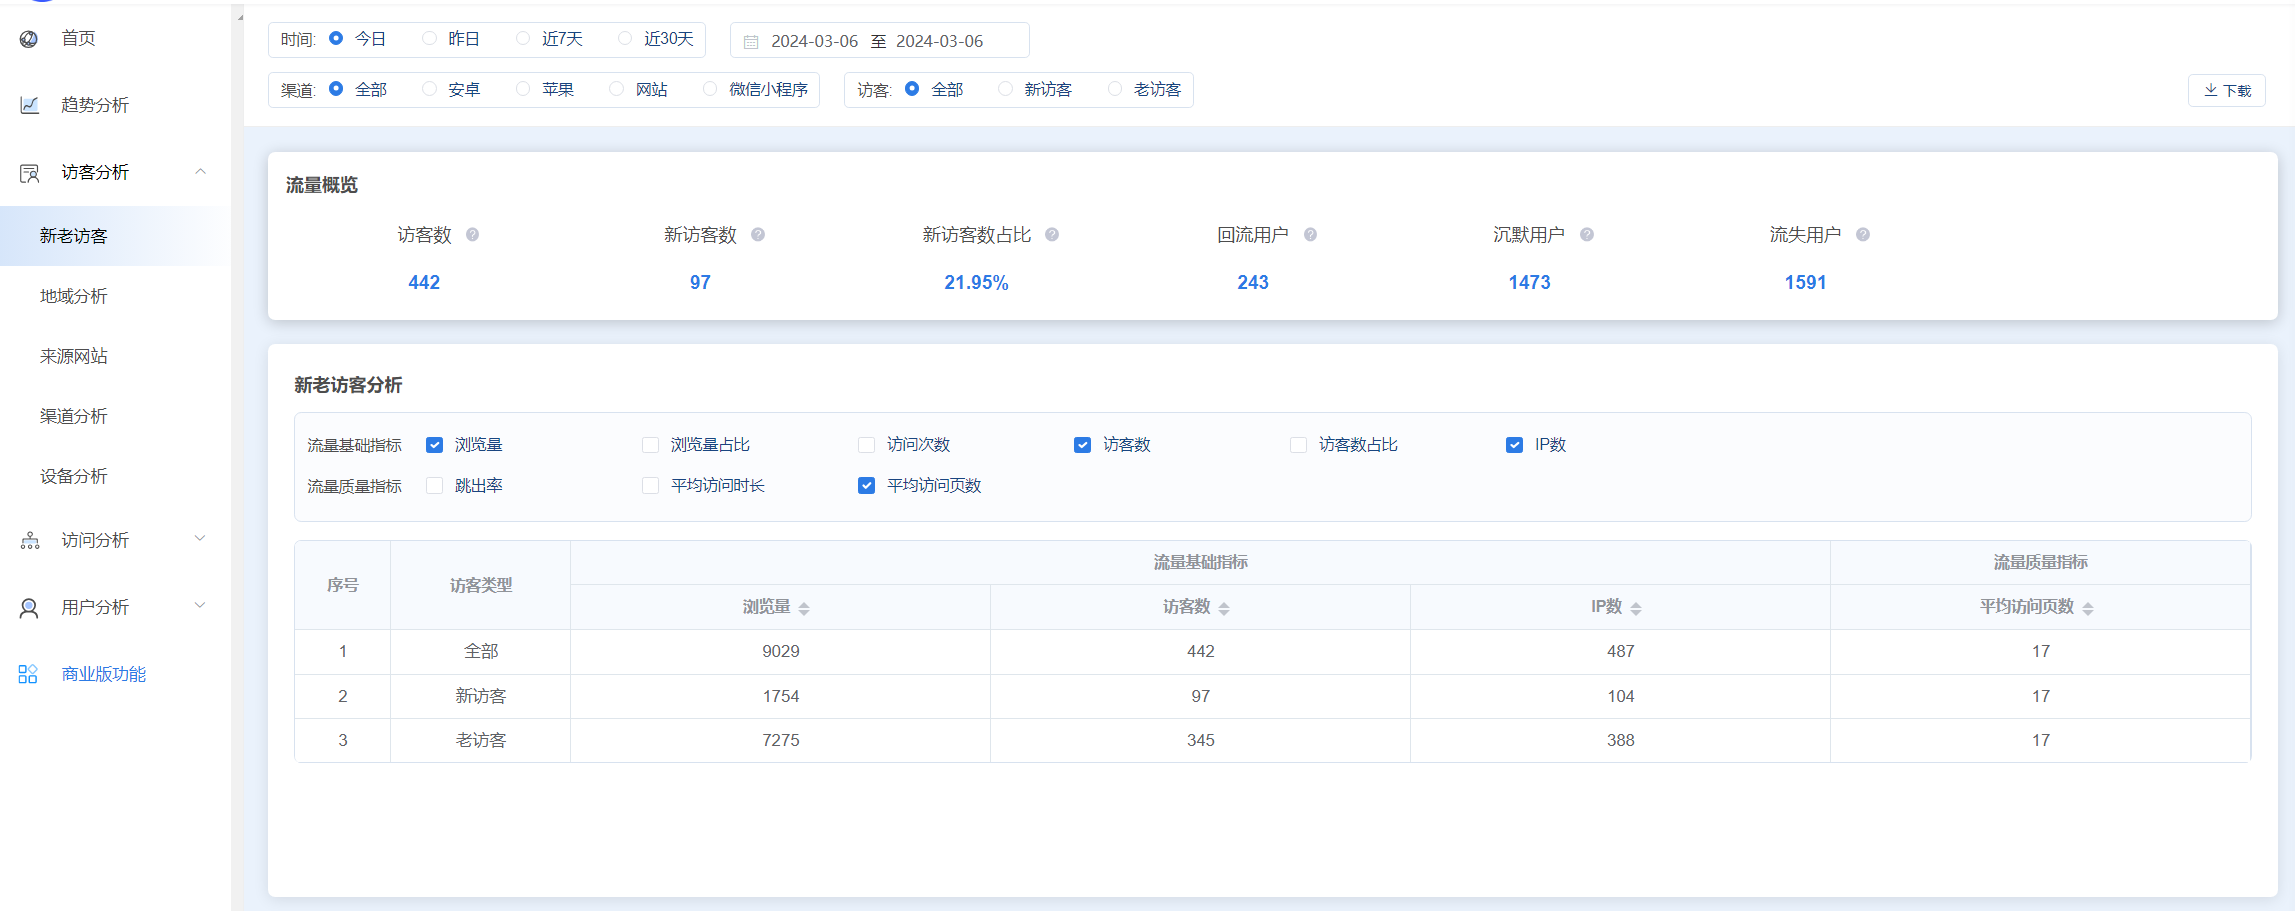This screenshot has width=2295, height=911.
Task: Uncheck the IP数 metric checkbox
Action: click(x=1514, y=445)
